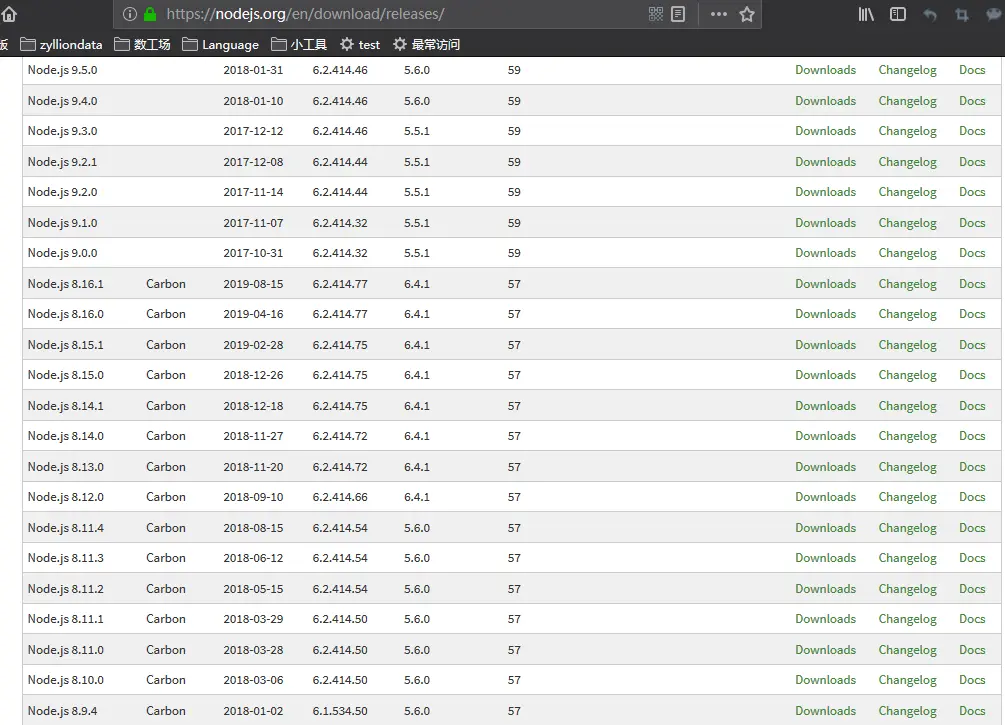
Task: Open 小工具 bookmark folder
Action: coord(299,44)
